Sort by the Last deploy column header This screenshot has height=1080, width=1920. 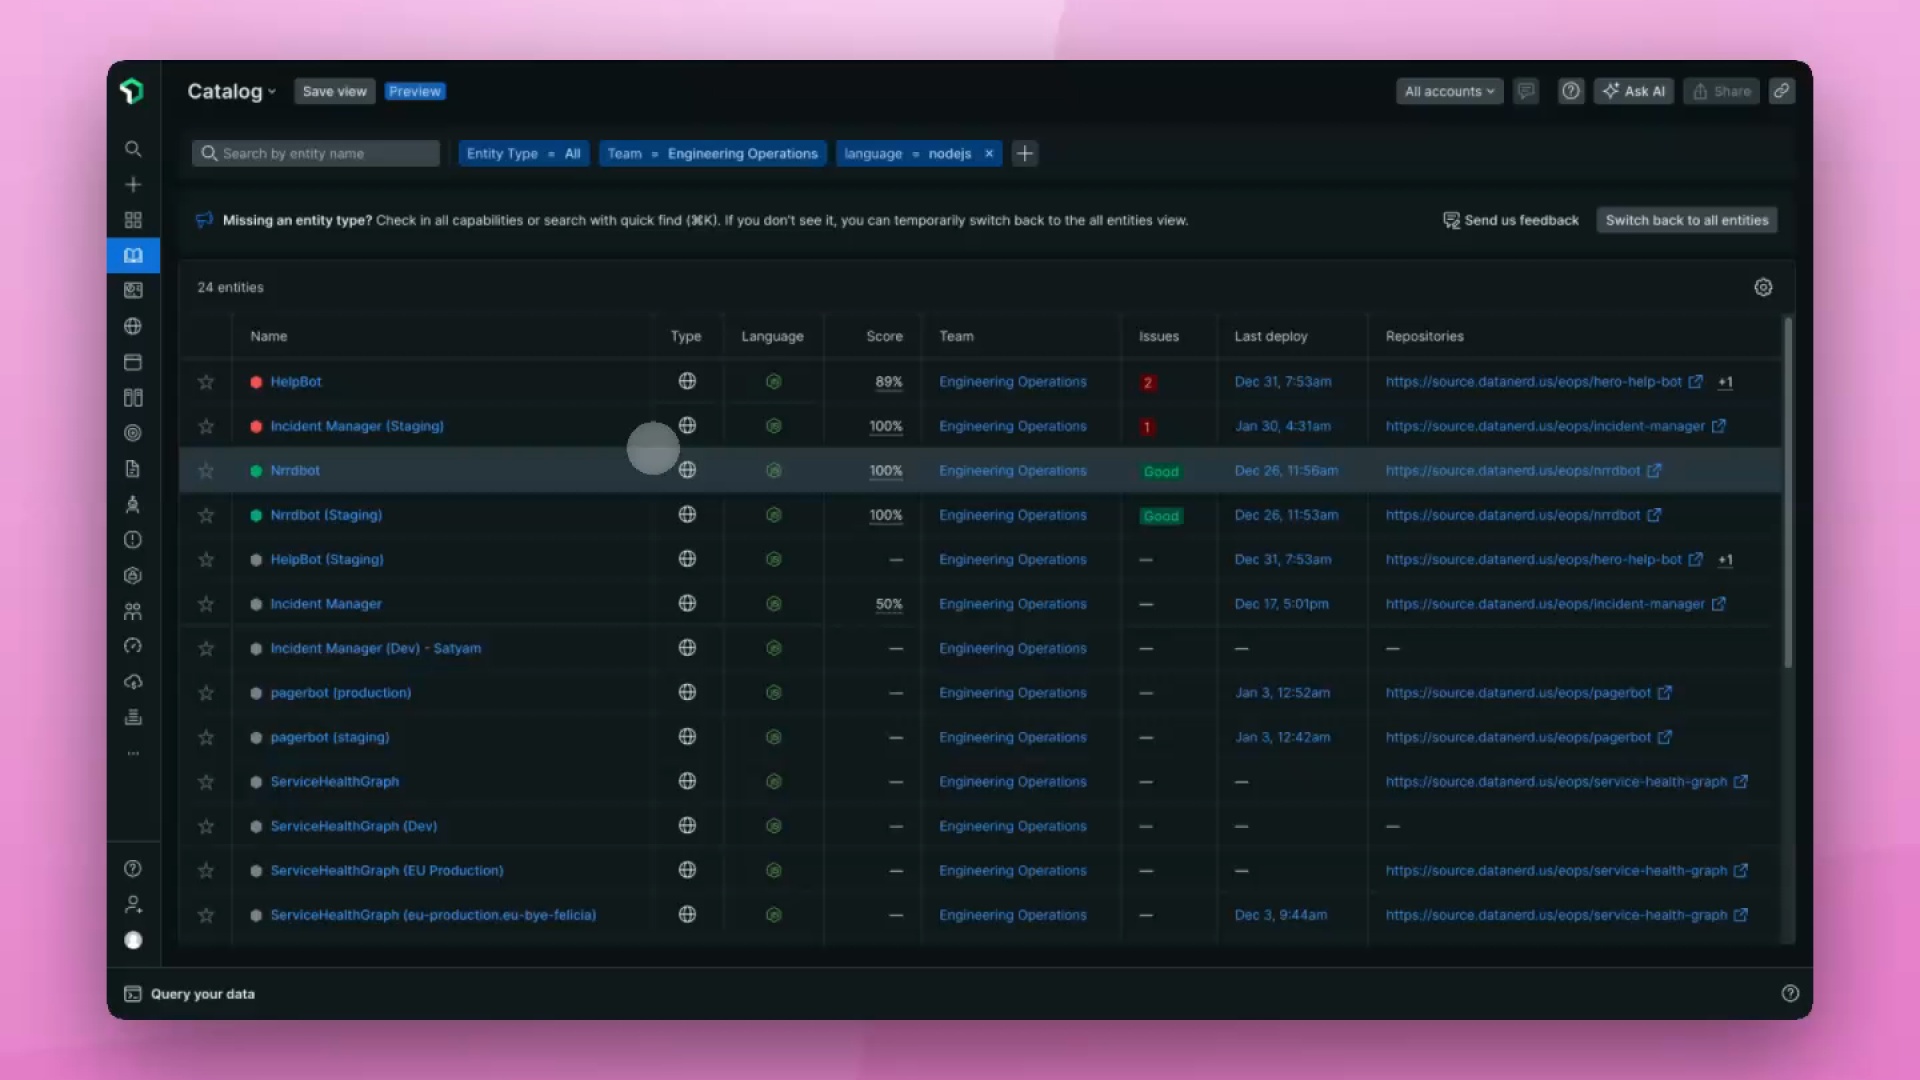pyautogui.click(x=1270, y=337)
